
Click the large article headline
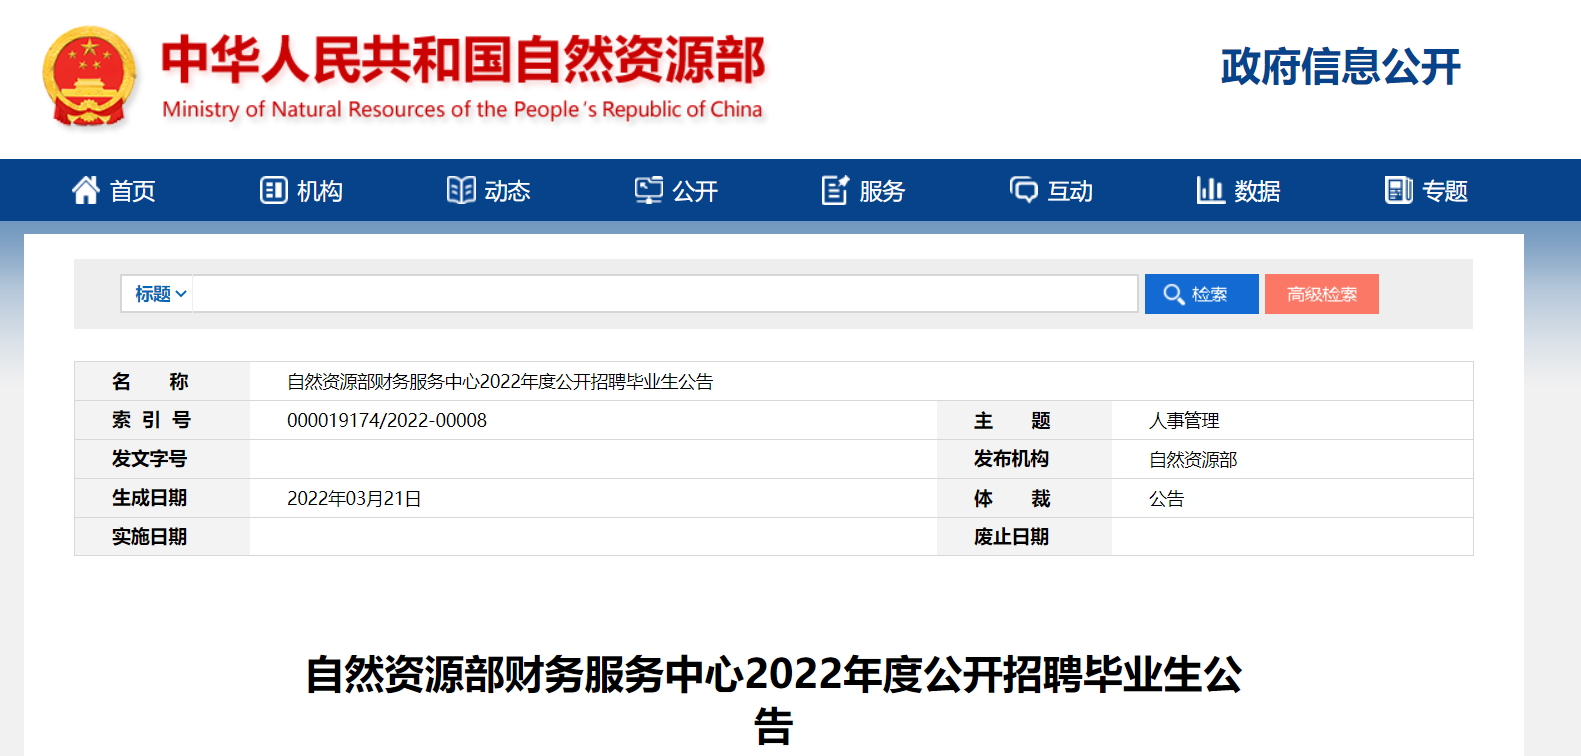point(774,700)
